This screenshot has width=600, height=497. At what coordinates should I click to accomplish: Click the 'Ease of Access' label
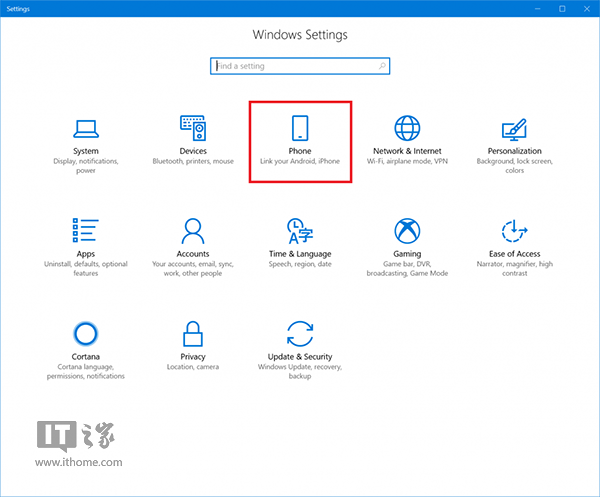tap(514, 254)
